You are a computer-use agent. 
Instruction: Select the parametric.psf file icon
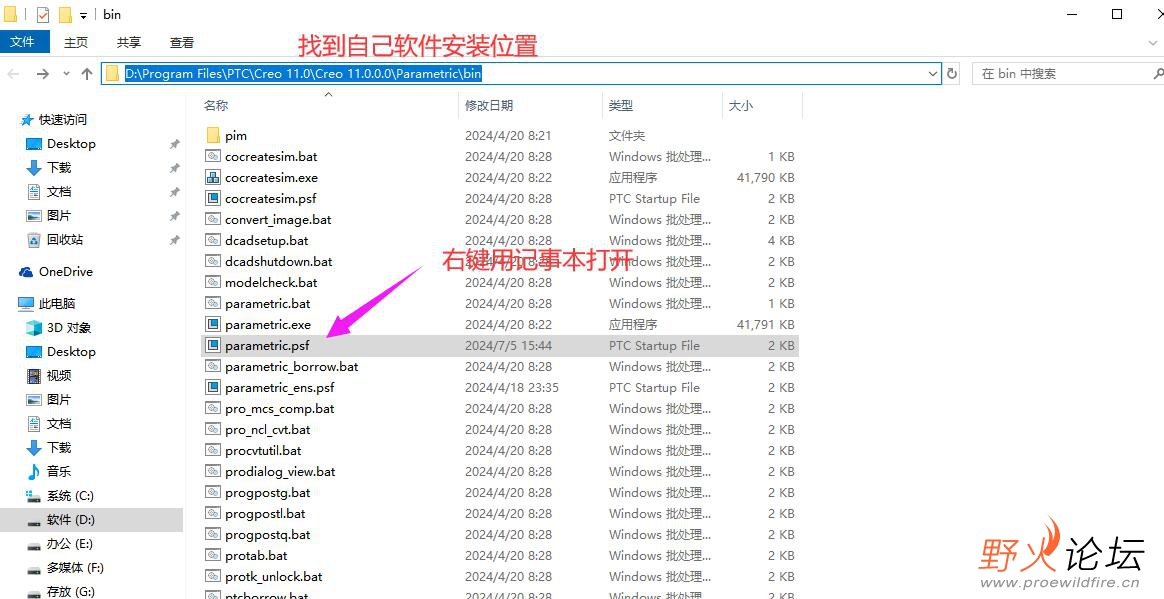(213, 345)
